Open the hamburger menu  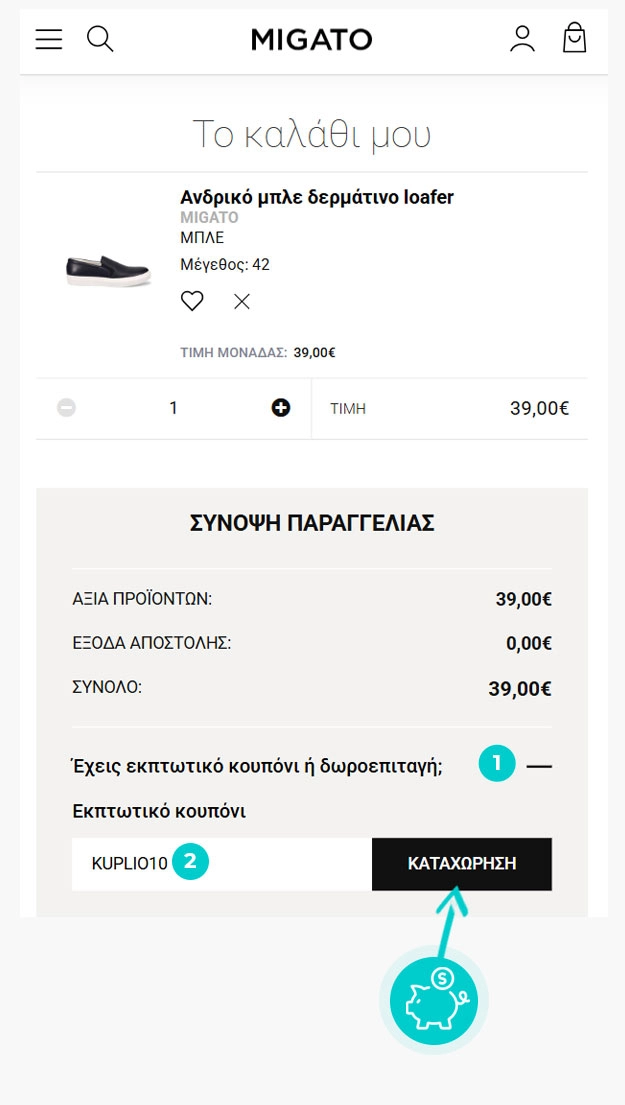click(x=49, y=39)
